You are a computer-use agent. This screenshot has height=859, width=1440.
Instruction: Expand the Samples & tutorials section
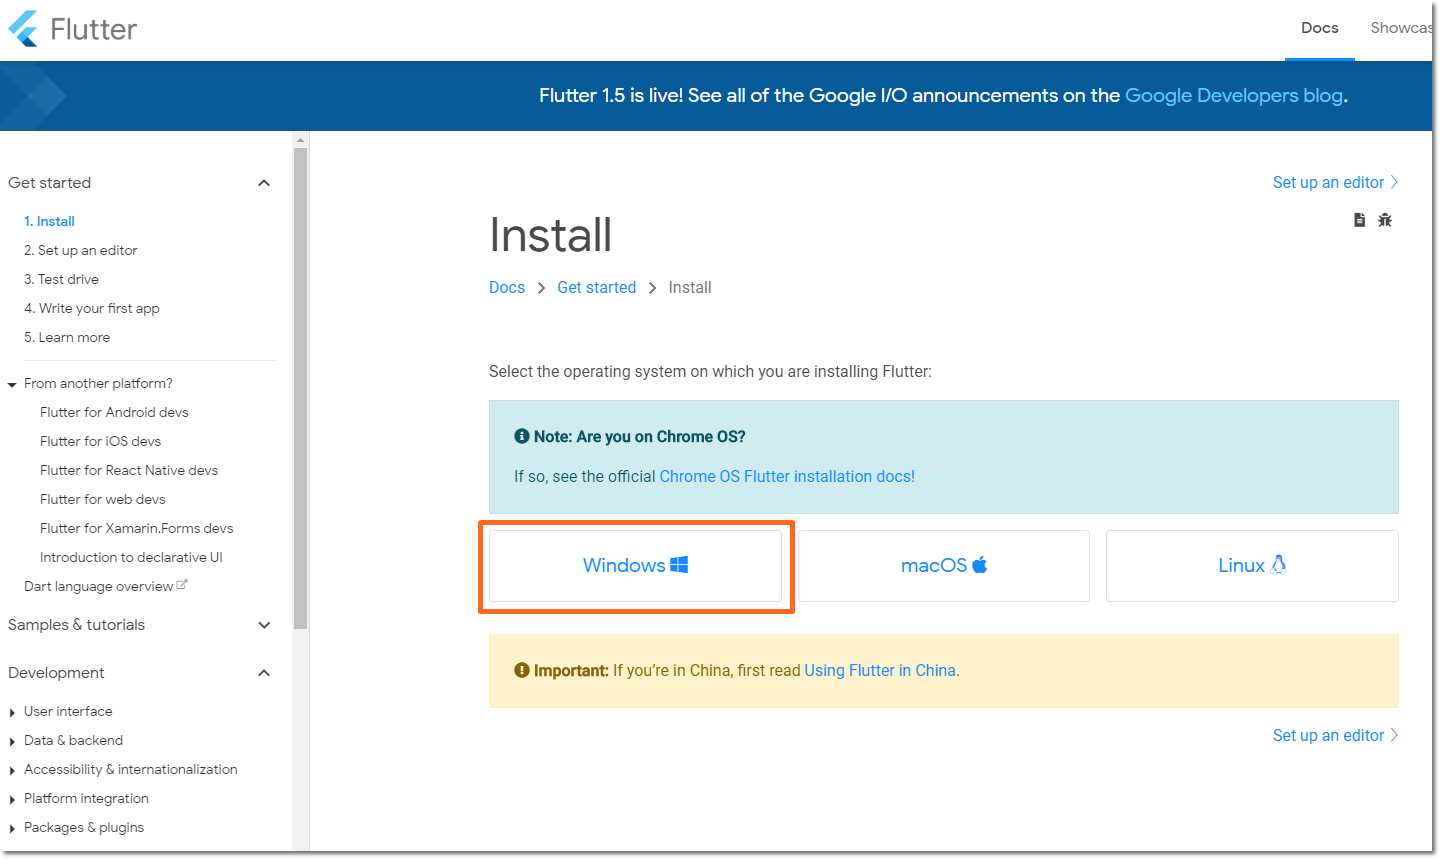click(264, 625)
